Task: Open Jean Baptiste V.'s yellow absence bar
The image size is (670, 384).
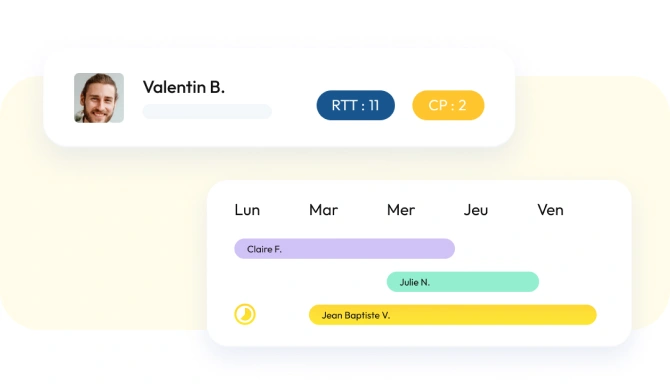Action: point(453,315)
